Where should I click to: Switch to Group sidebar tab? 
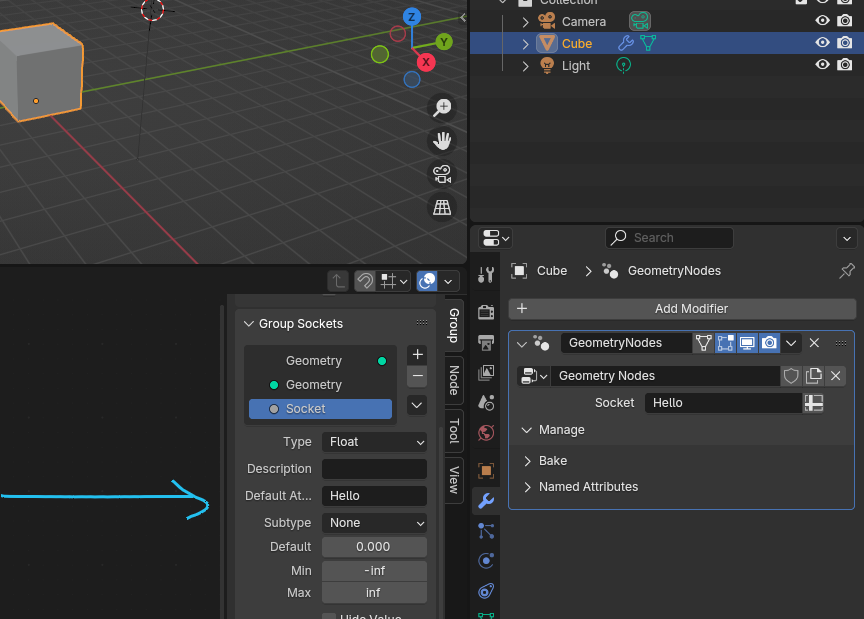click(453, 325)
